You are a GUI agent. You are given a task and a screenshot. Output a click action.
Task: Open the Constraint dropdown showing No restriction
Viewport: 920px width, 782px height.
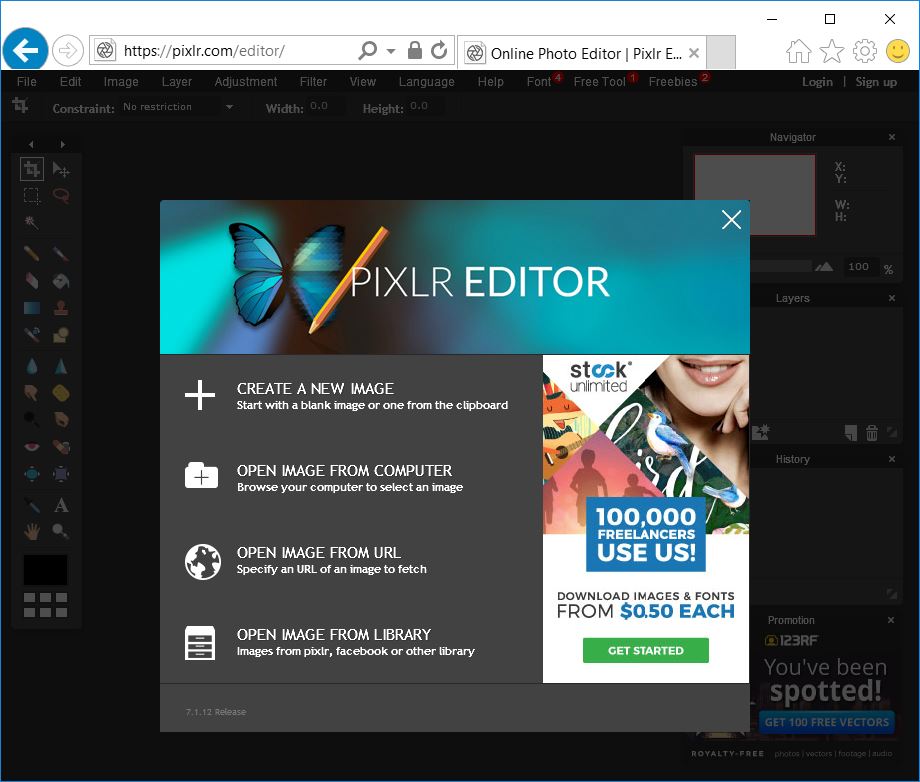[178, 107]
